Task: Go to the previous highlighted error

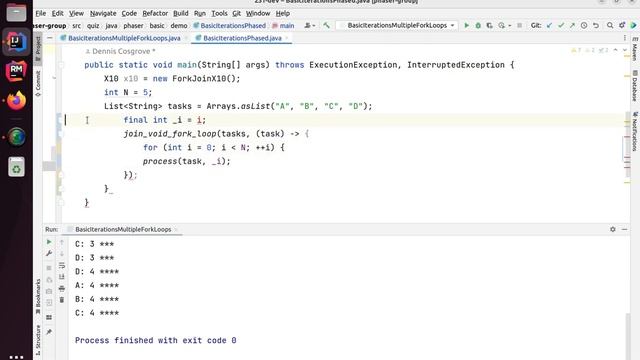Action: click(616, 50)
